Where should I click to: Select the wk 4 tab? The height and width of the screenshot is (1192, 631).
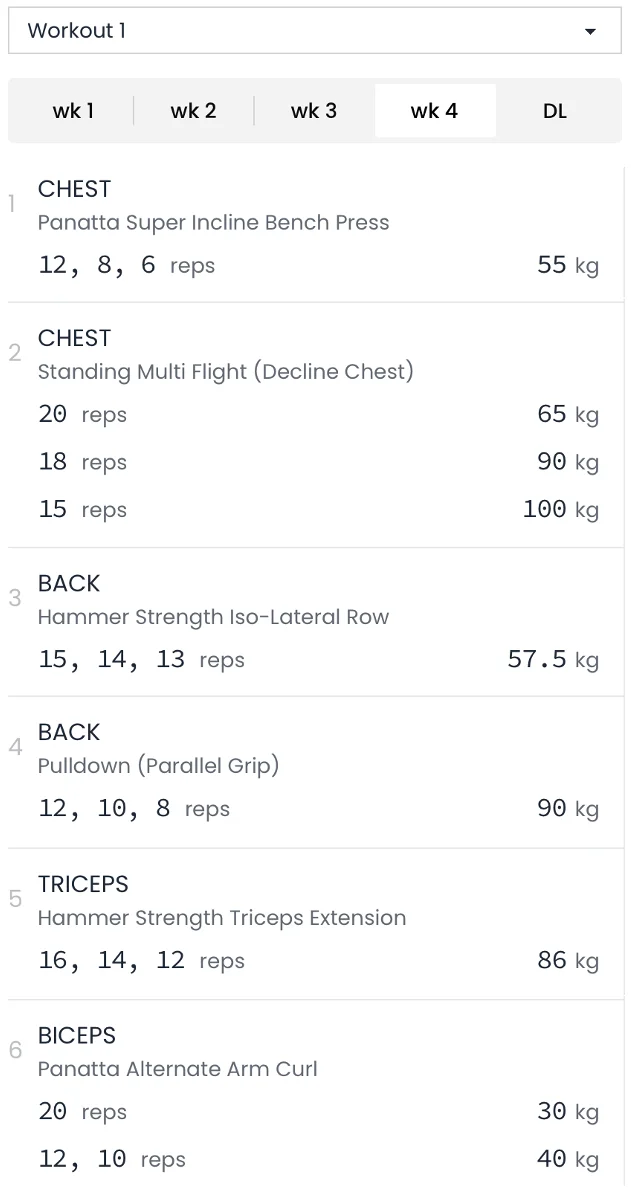pos(434,111)
